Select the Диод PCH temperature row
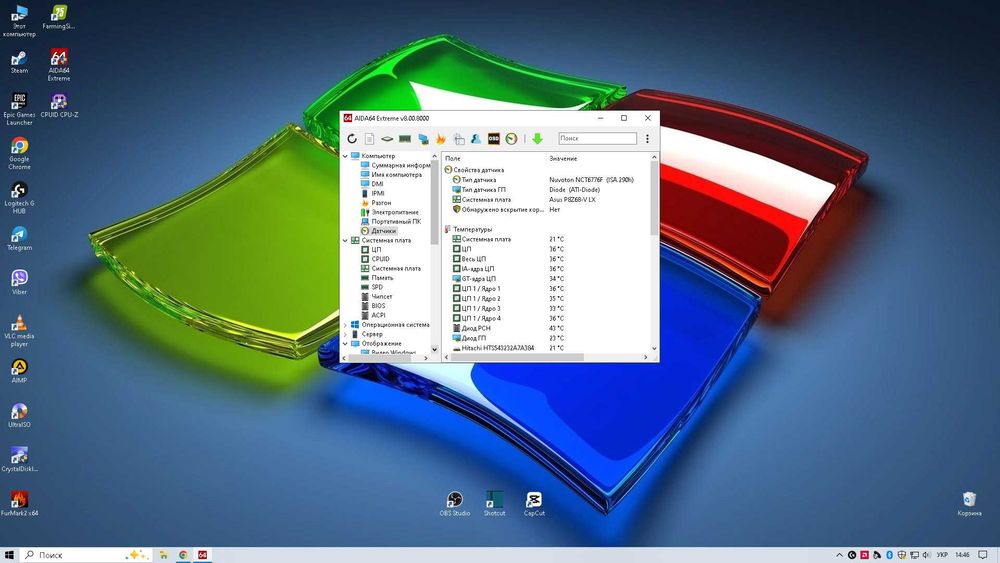The image size is (1000, 563). click(x=545, y=328)
